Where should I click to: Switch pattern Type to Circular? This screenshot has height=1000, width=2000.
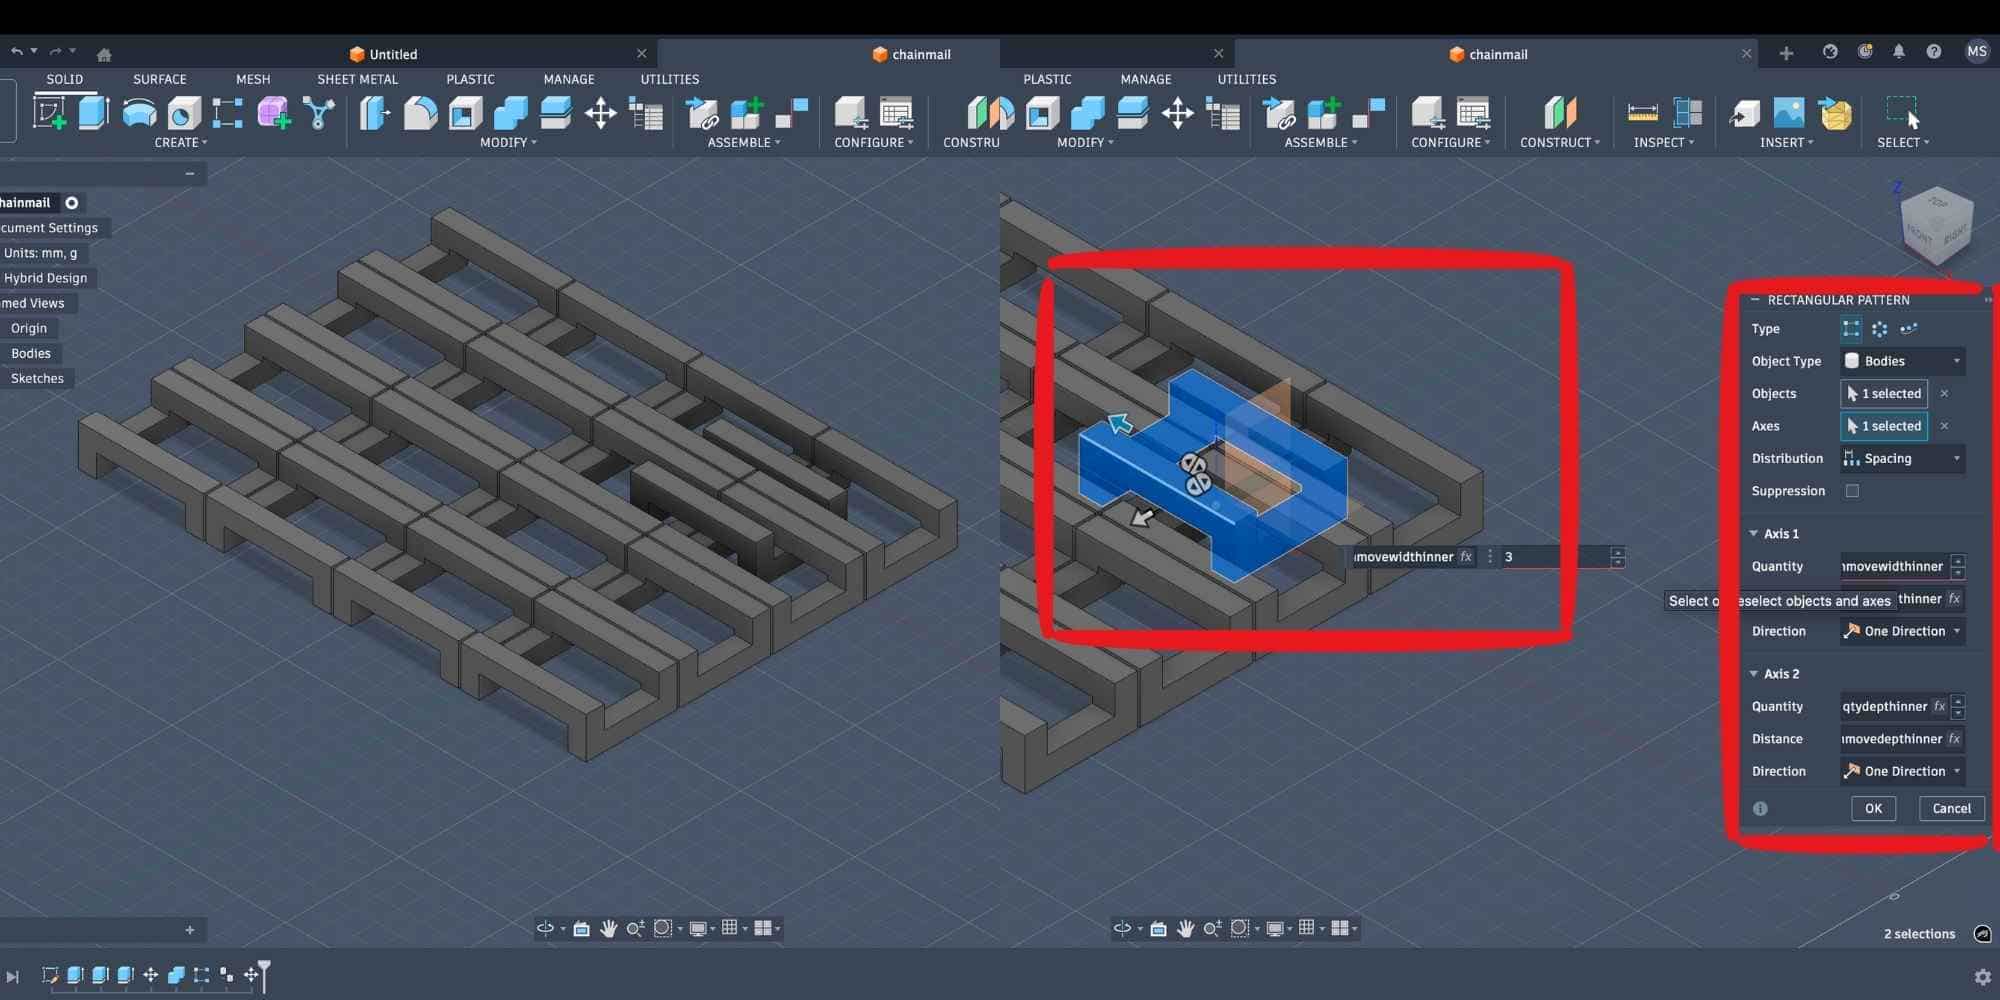[1880, 329]
